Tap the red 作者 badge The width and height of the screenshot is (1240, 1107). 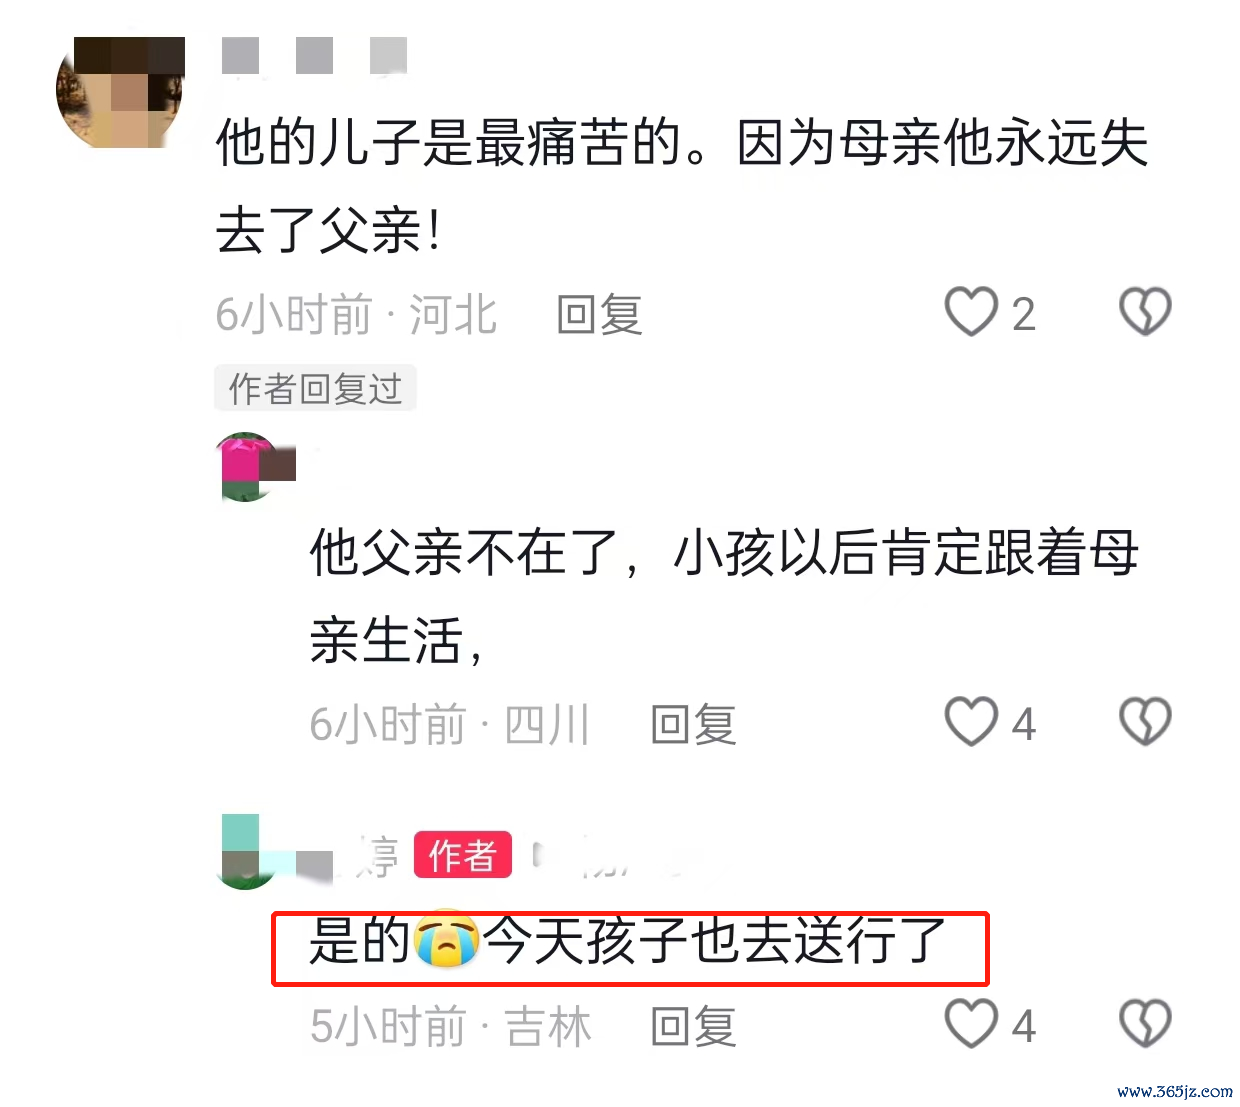pyautogui.click(x=462, y=855)
